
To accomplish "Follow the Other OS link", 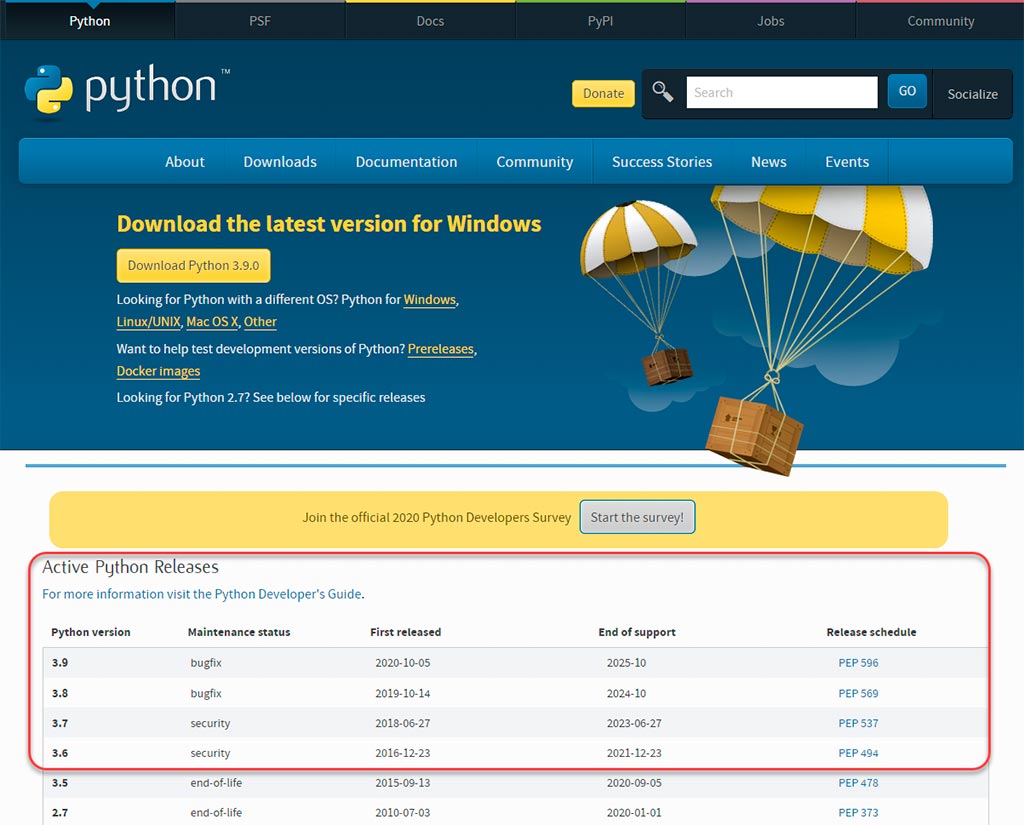I will pos(260,321).
